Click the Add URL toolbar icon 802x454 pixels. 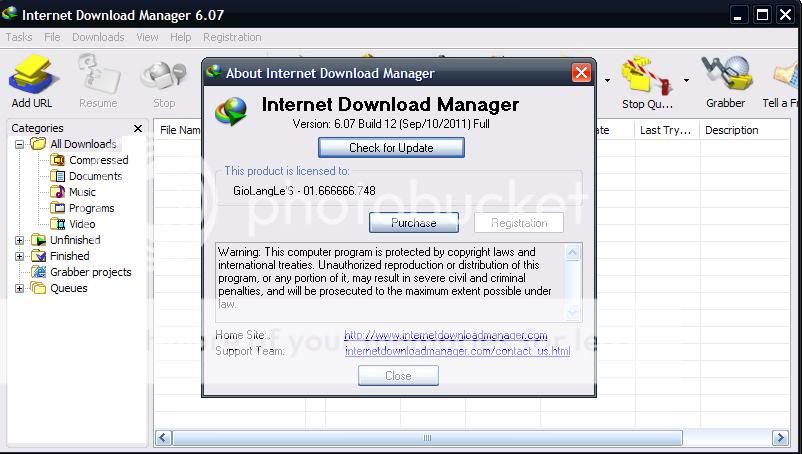pos(35,78)
